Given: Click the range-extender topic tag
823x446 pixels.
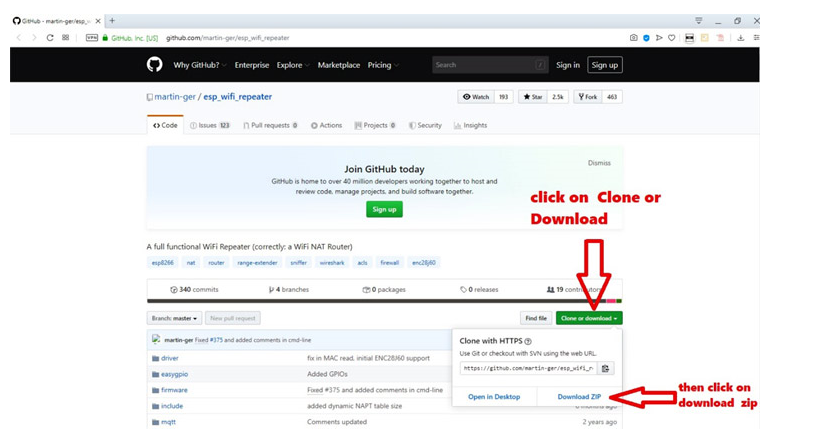Looking at the screenshot, I should [257, 262].
